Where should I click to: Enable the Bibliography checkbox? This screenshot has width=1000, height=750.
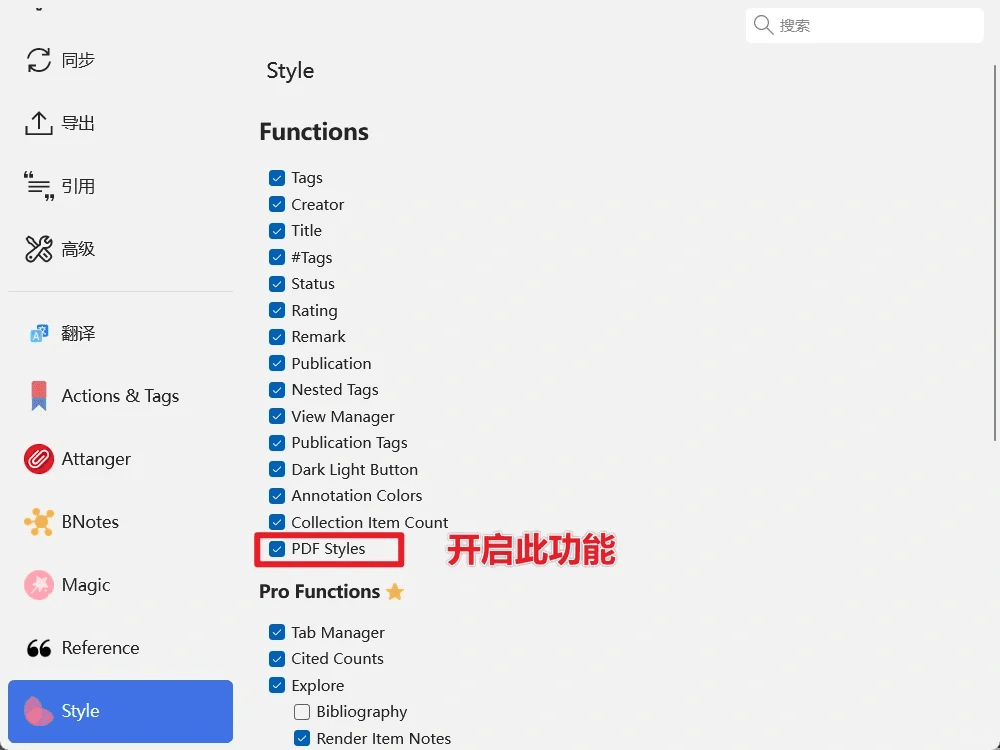[x=302, y=712]
